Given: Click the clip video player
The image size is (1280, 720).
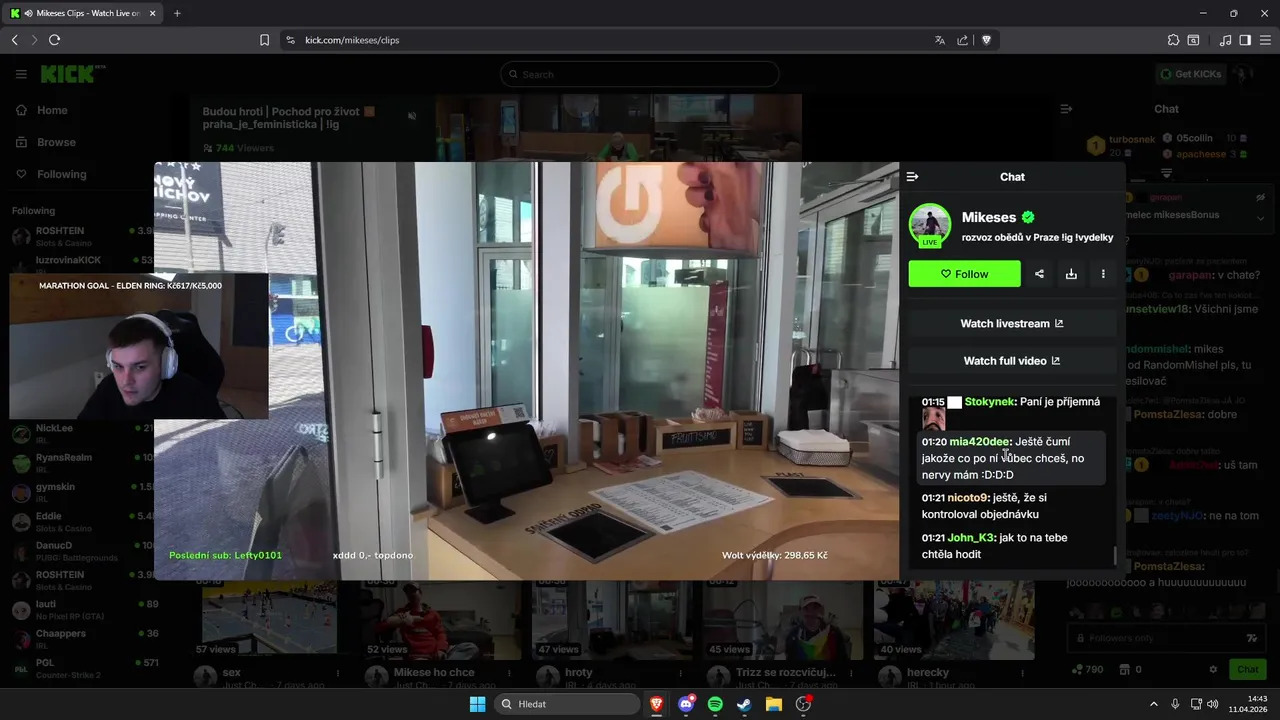Looking at the screenshot, I should point(526,371).
